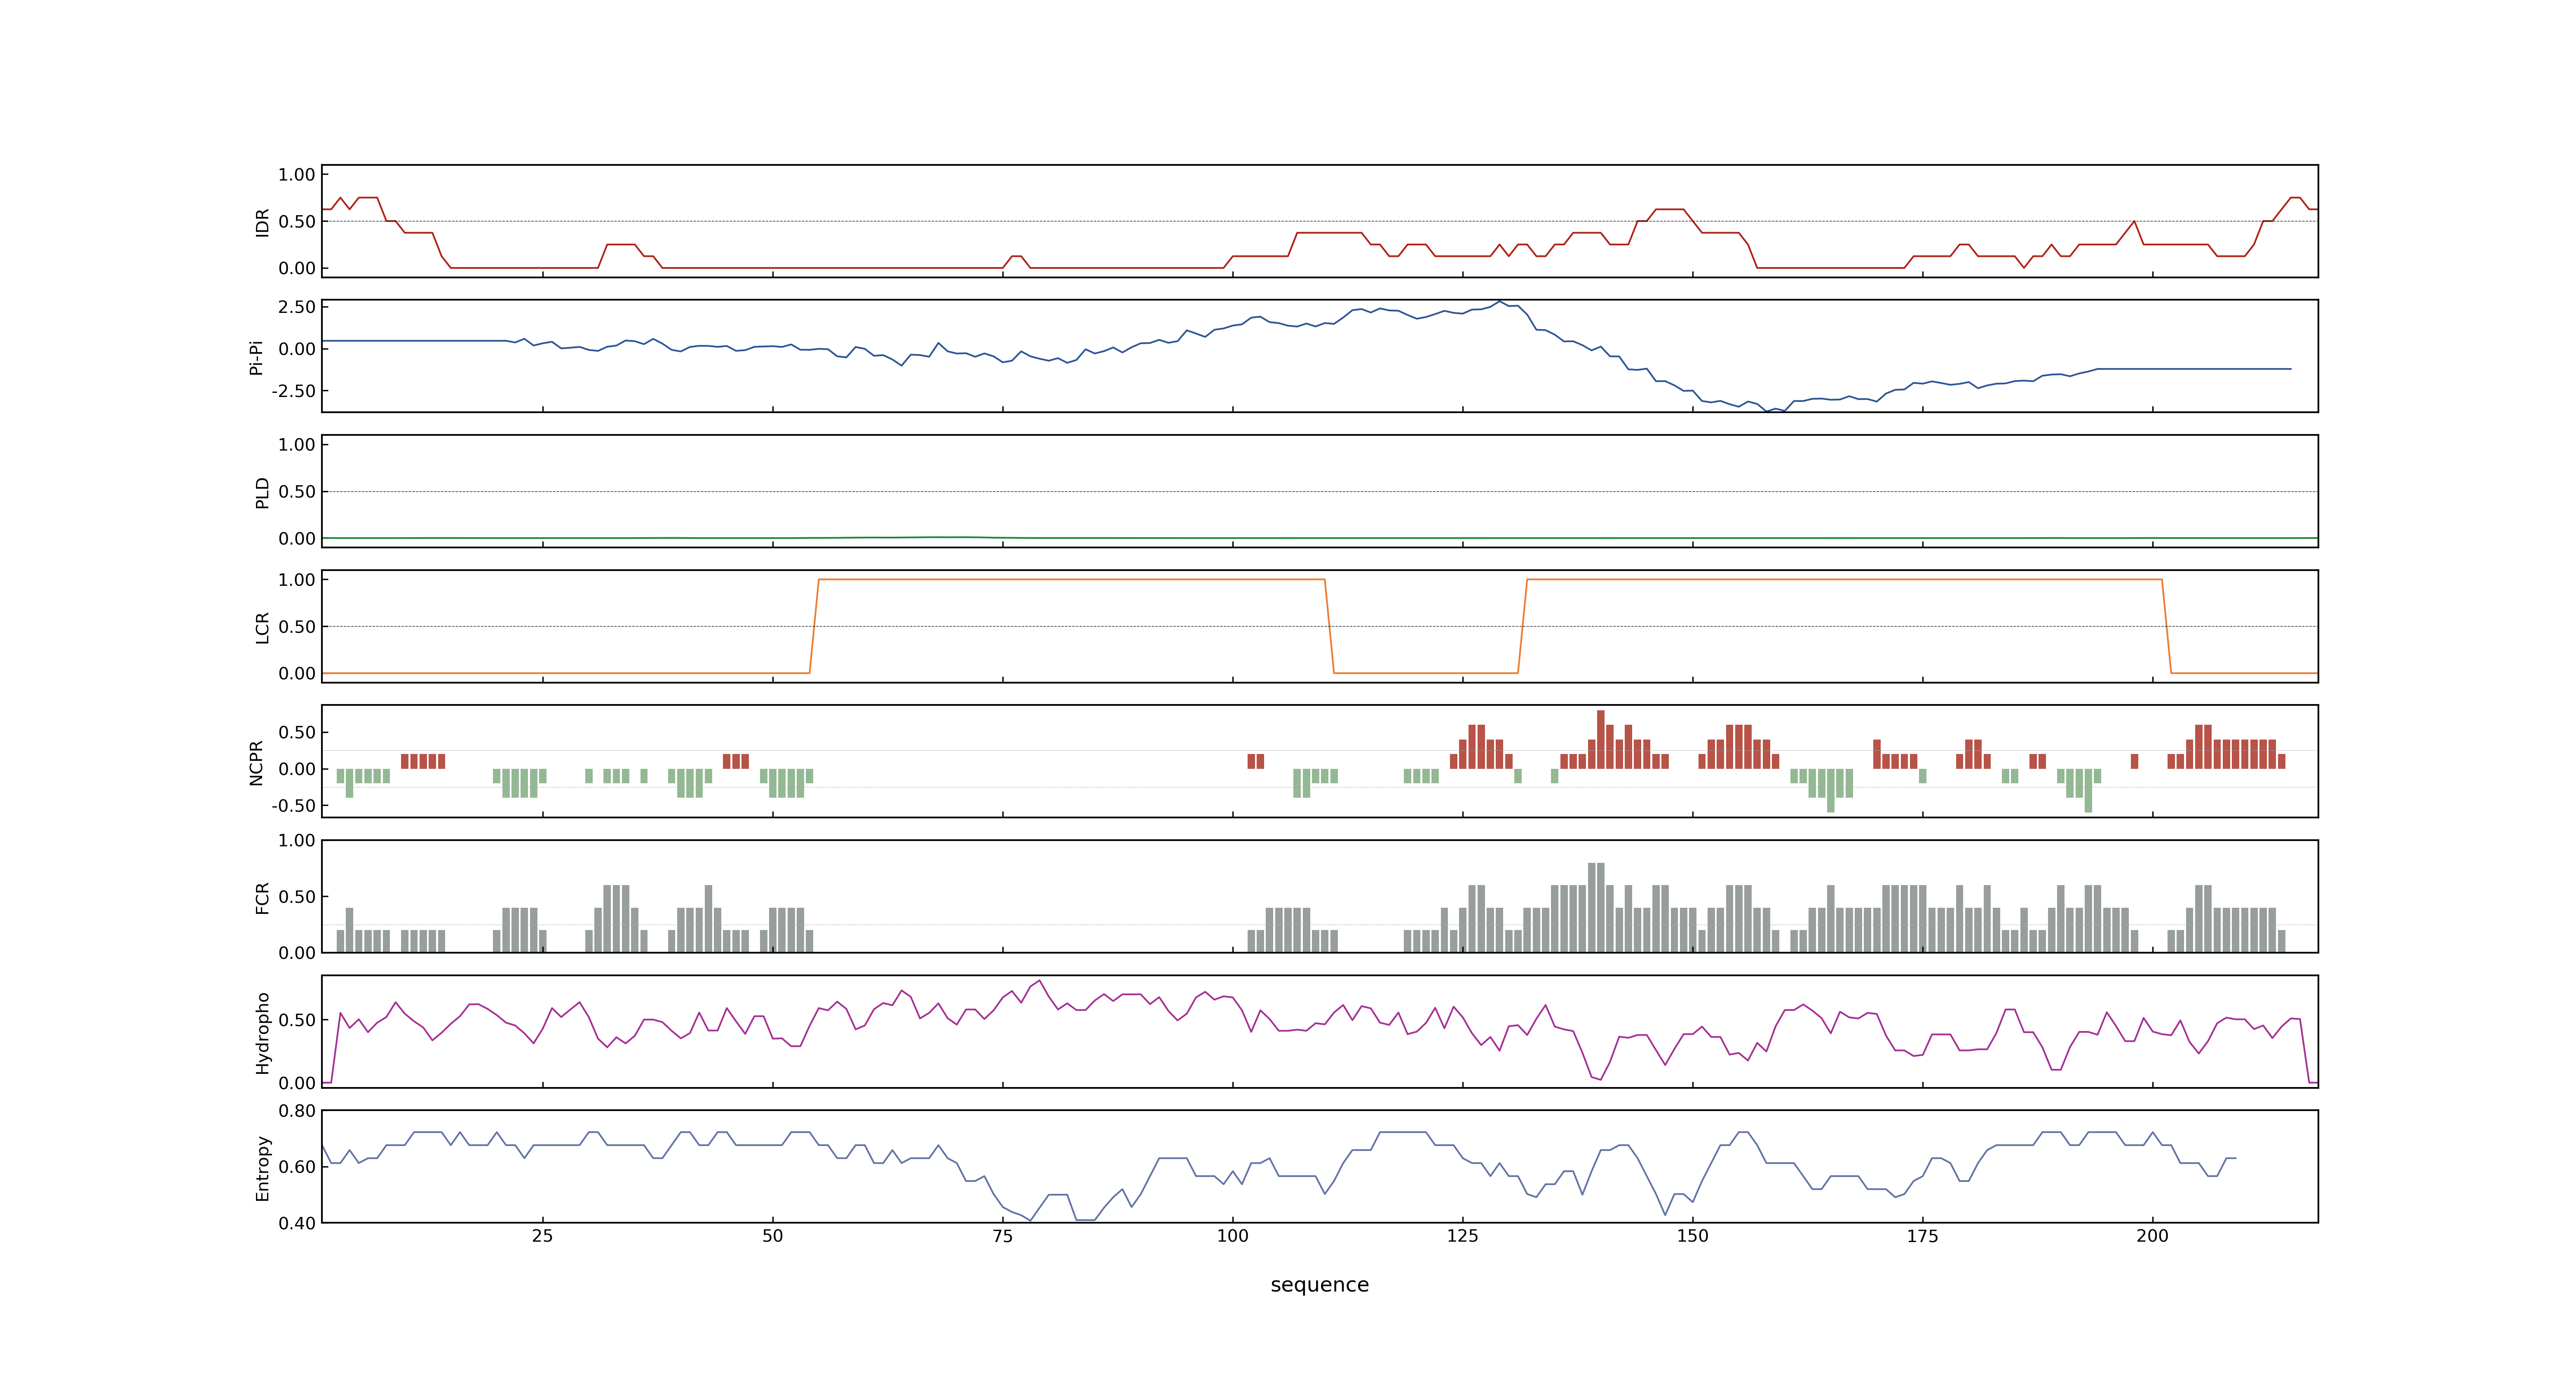Screen dimensions: 2576x1374
Task: Click the Pi-Pi y-axis label
Action: click(x=256, y=357)
